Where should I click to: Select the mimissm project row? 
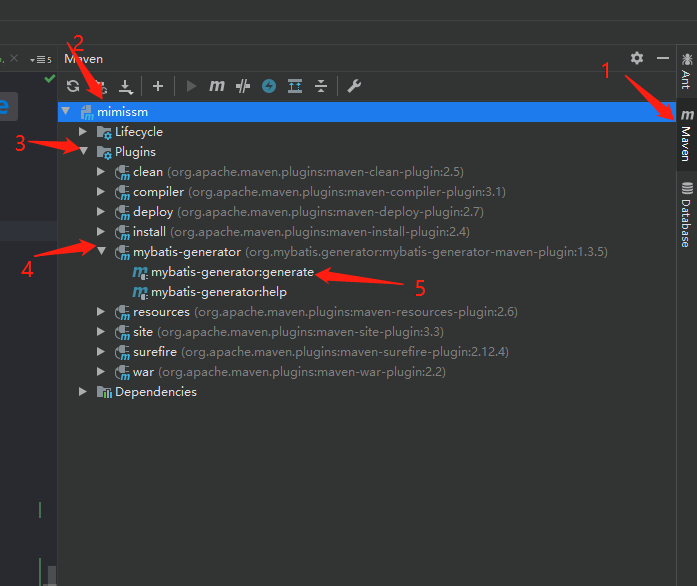367,112
